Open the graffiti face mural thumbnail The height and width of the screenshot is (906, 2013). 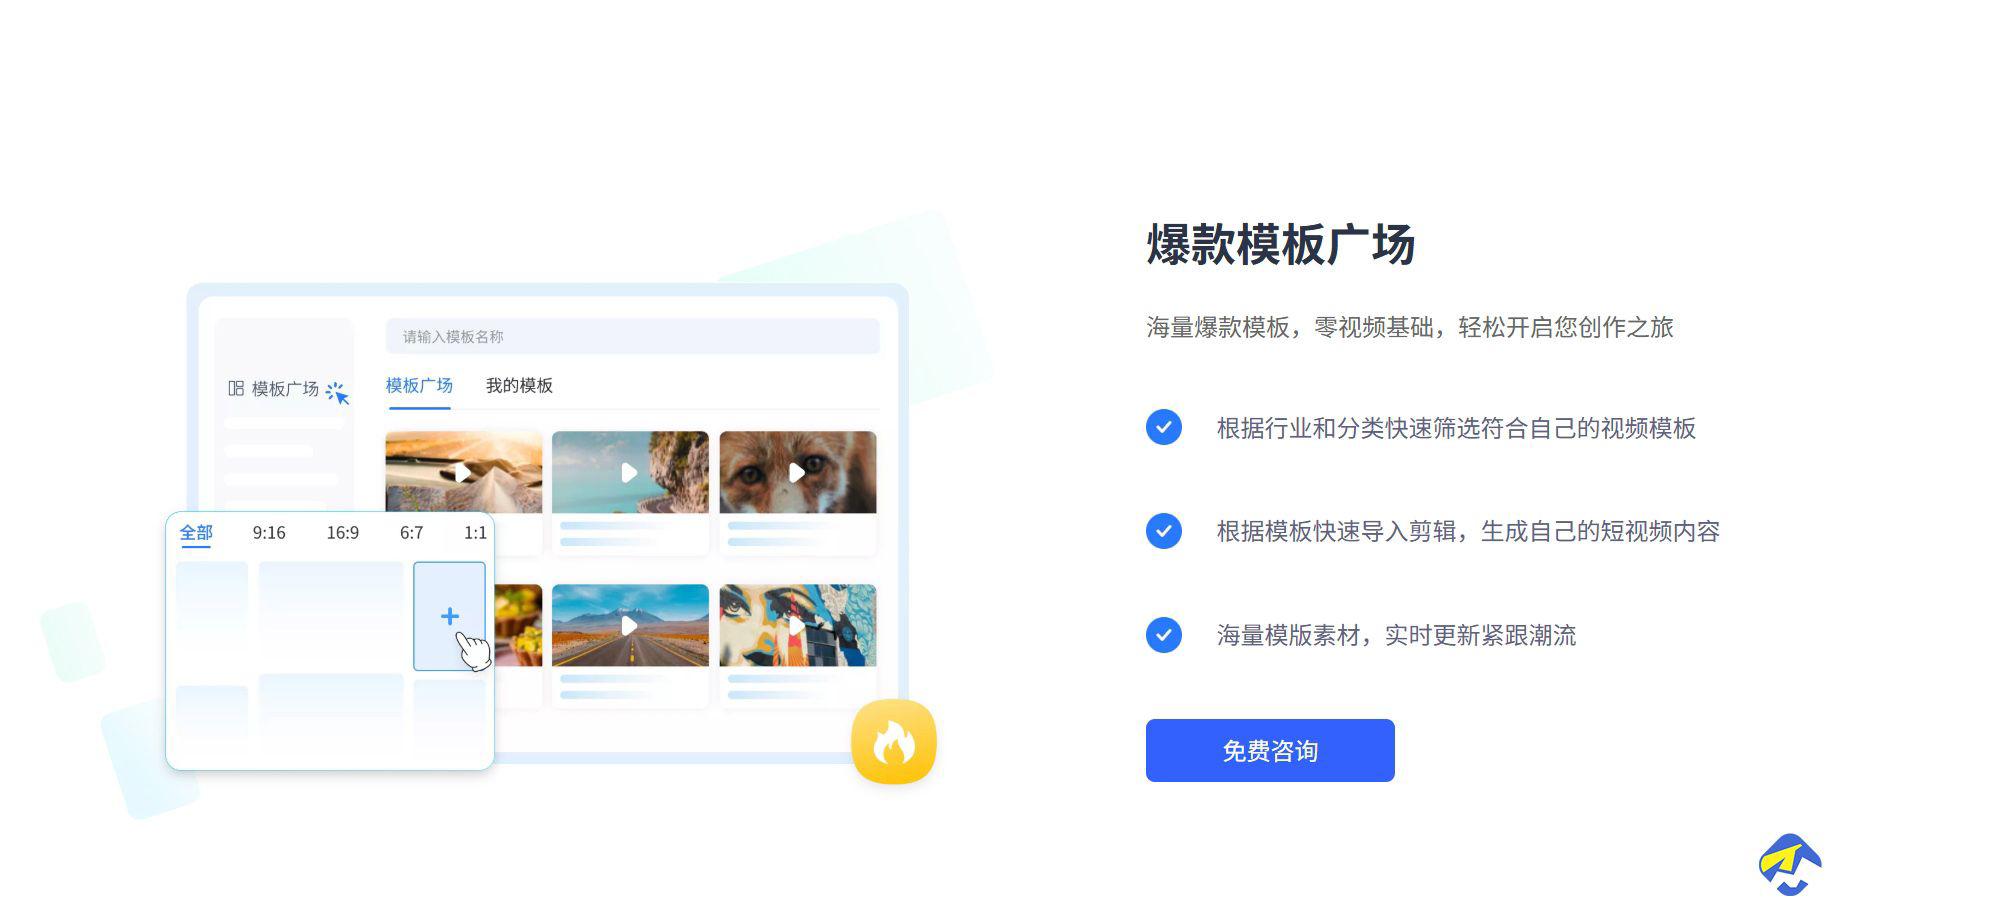(x=797, y=625)
